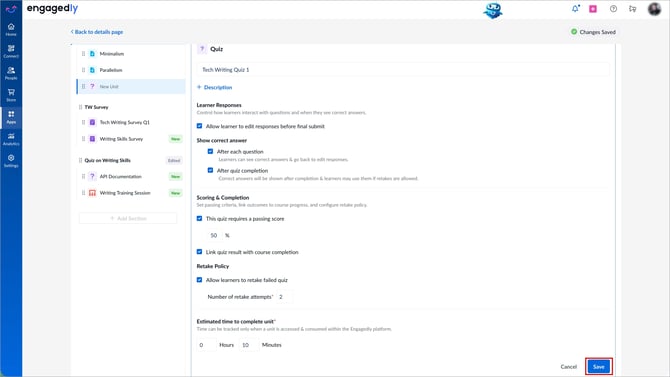Open the Settings sidebar item
The height and width of the screenshot is (377, 670).
tap(11, 161)
